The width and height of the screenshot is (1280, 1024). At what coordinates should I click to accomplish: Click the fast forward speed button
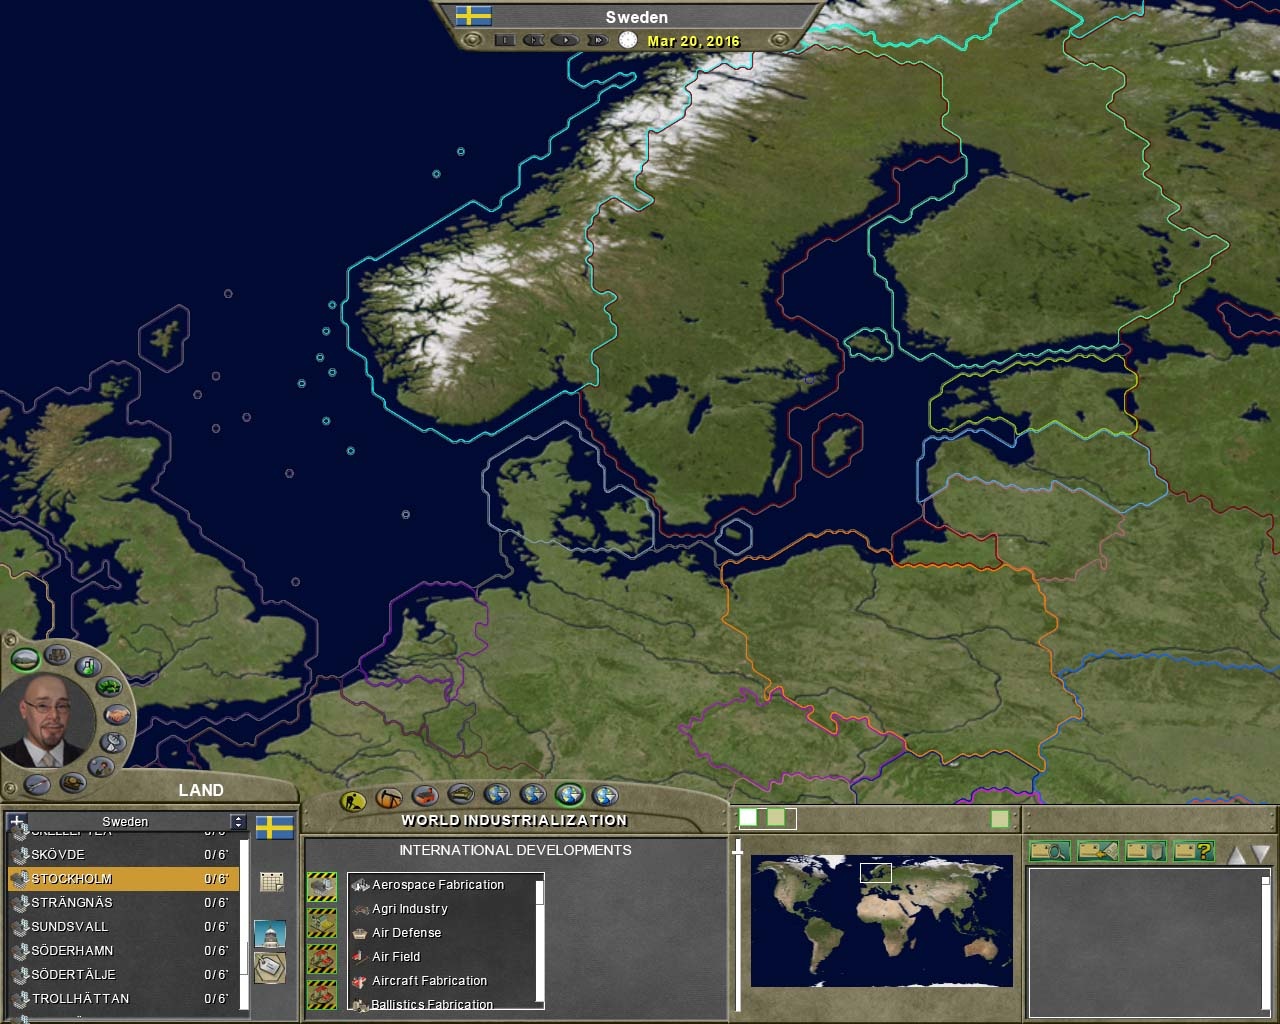(x=597, y=41)
